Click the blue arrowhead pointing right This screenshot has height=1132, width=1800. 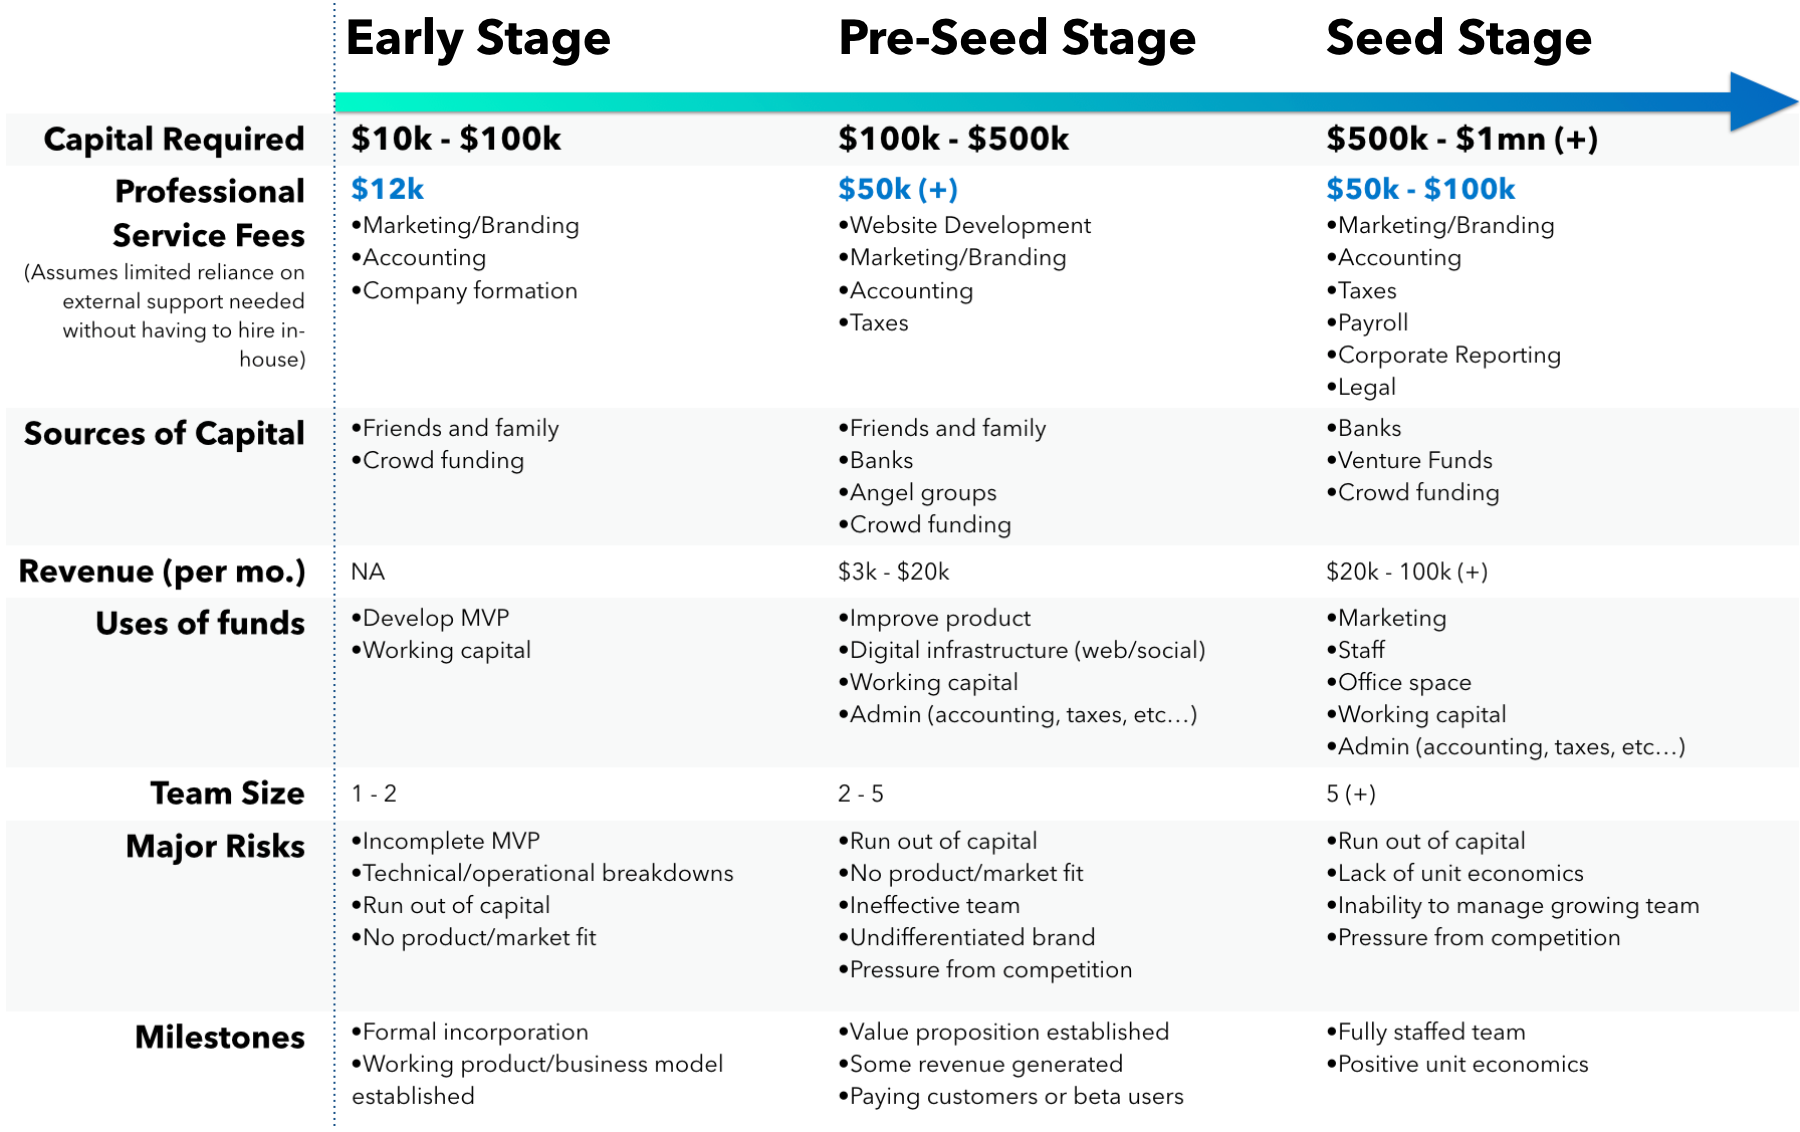1762,101
